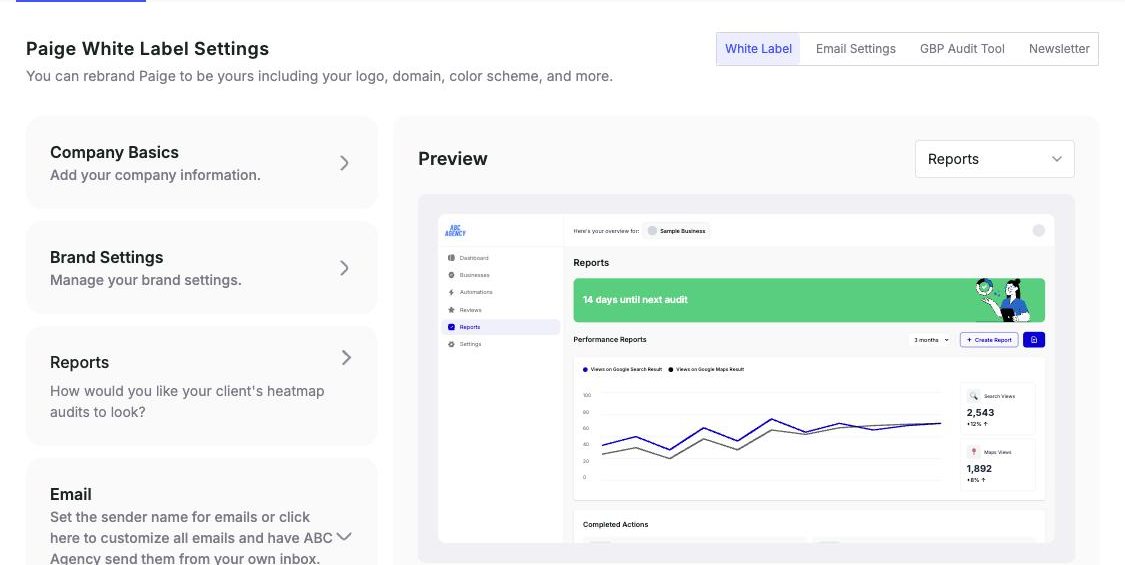Toggle the Email section down chevron
This screenshot has width=1125, height=565.
coord(344,536)
